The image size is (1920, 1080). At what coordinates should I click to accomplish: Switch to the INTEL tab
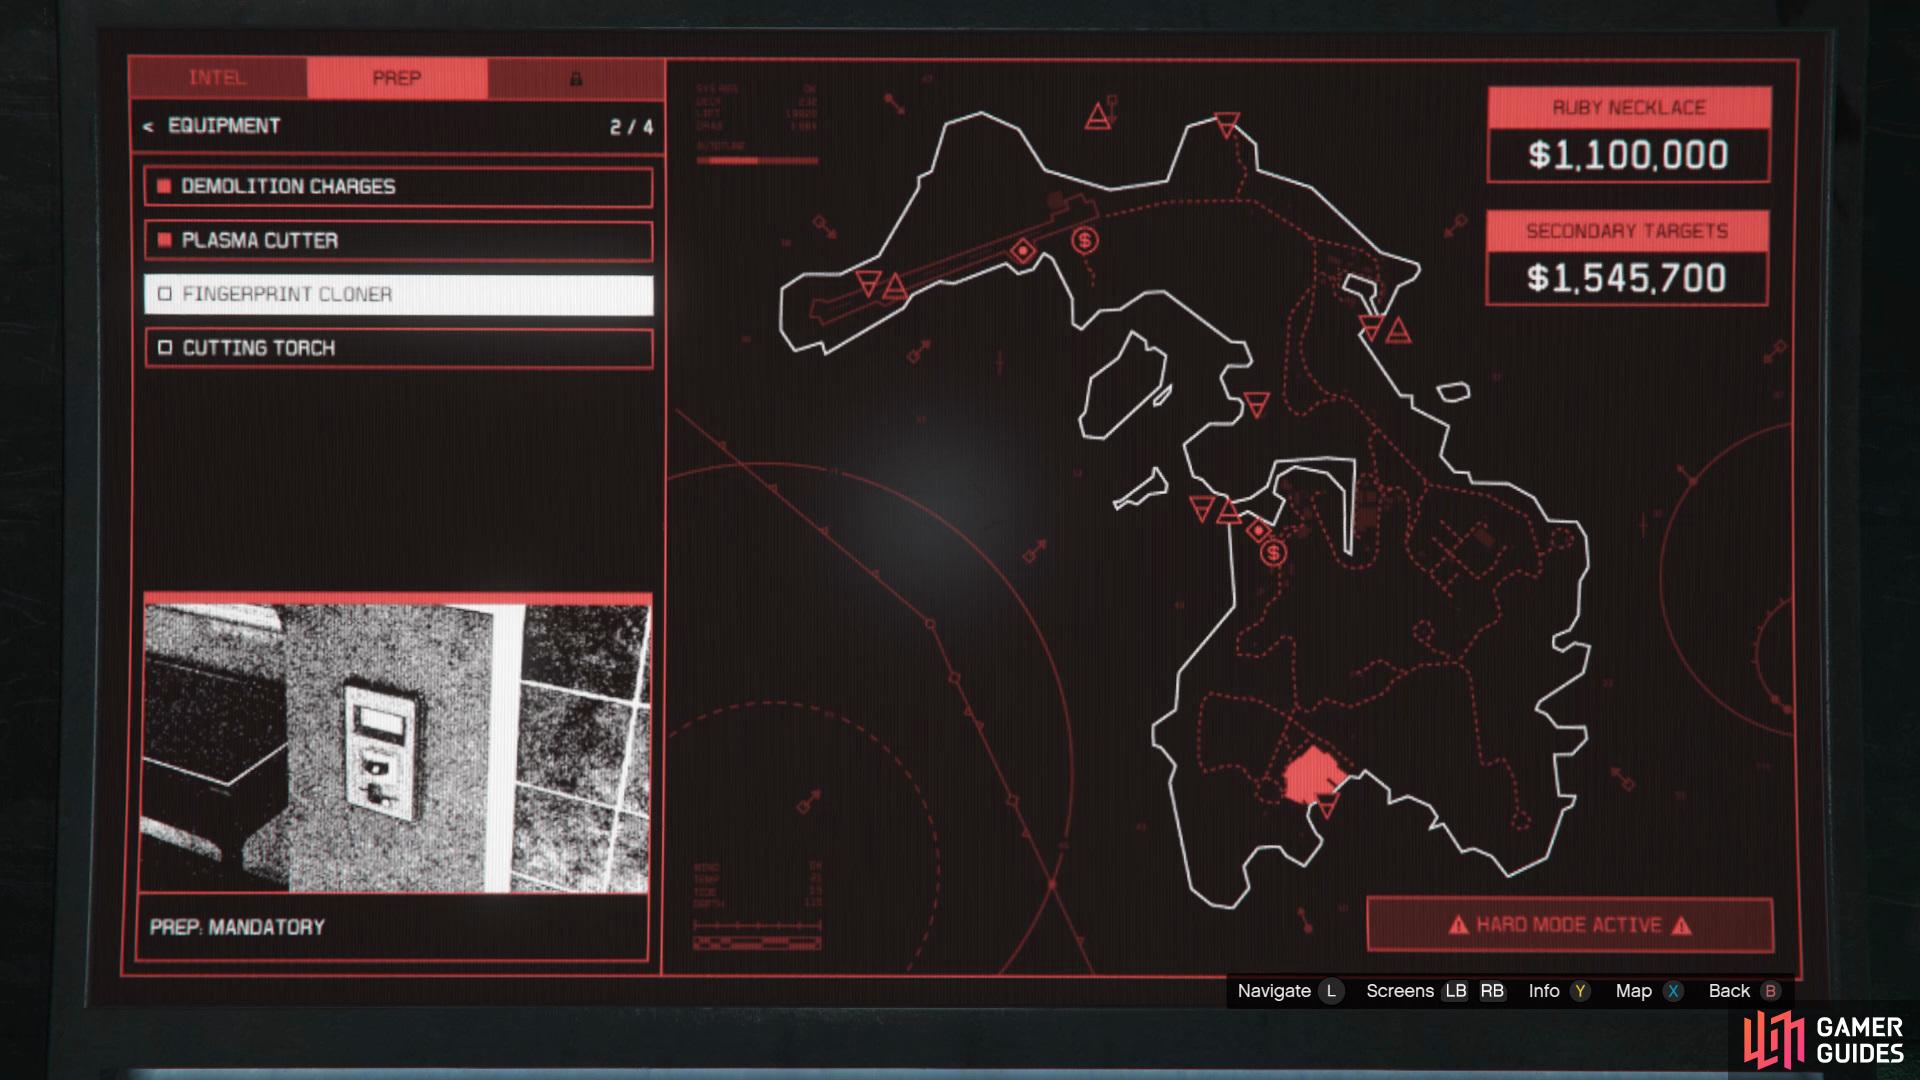point(218,78)
